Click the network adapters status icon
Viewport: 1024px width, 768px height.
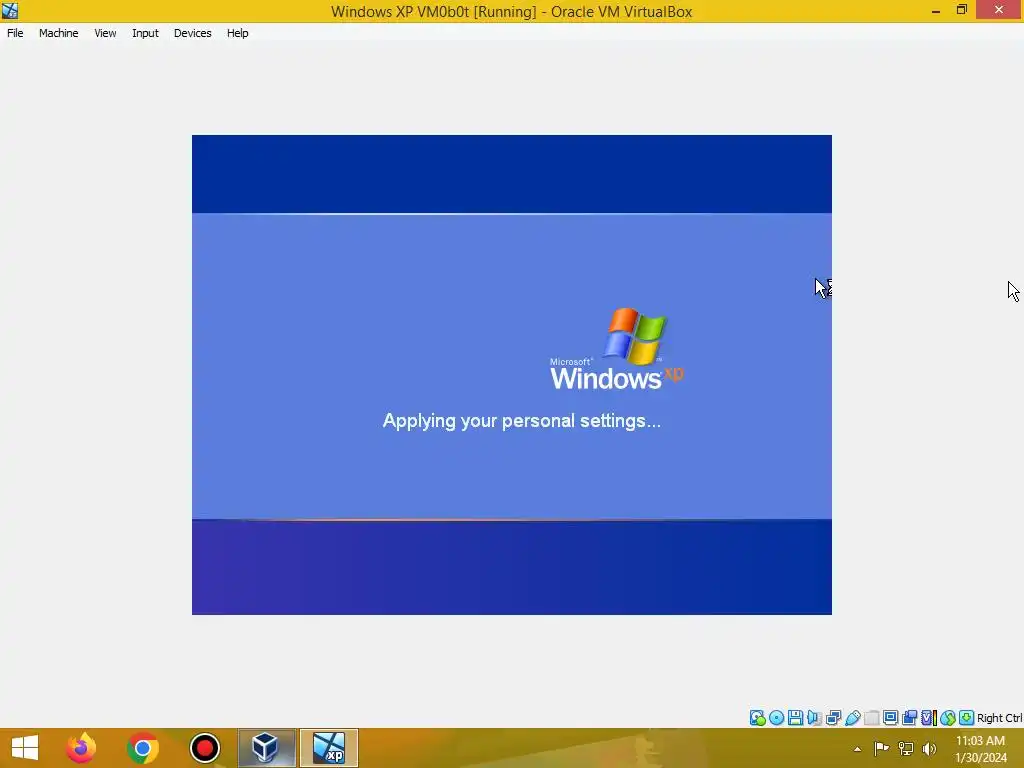(833, 718)
